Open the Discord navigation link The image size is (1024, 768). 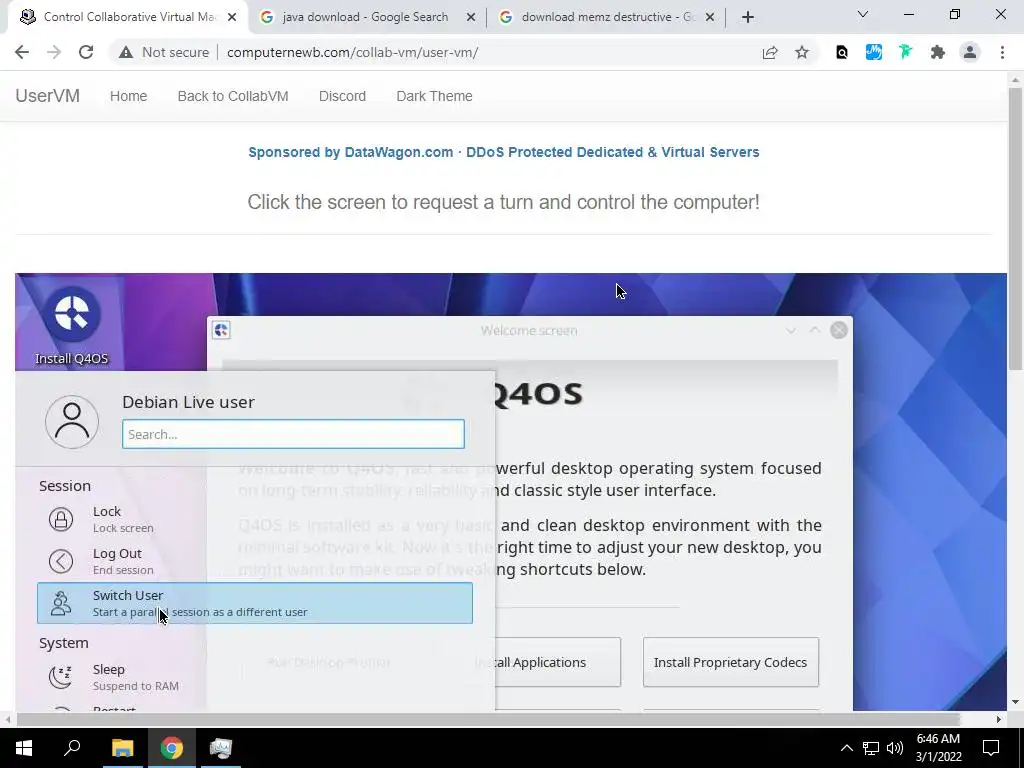tap(342, 96)
